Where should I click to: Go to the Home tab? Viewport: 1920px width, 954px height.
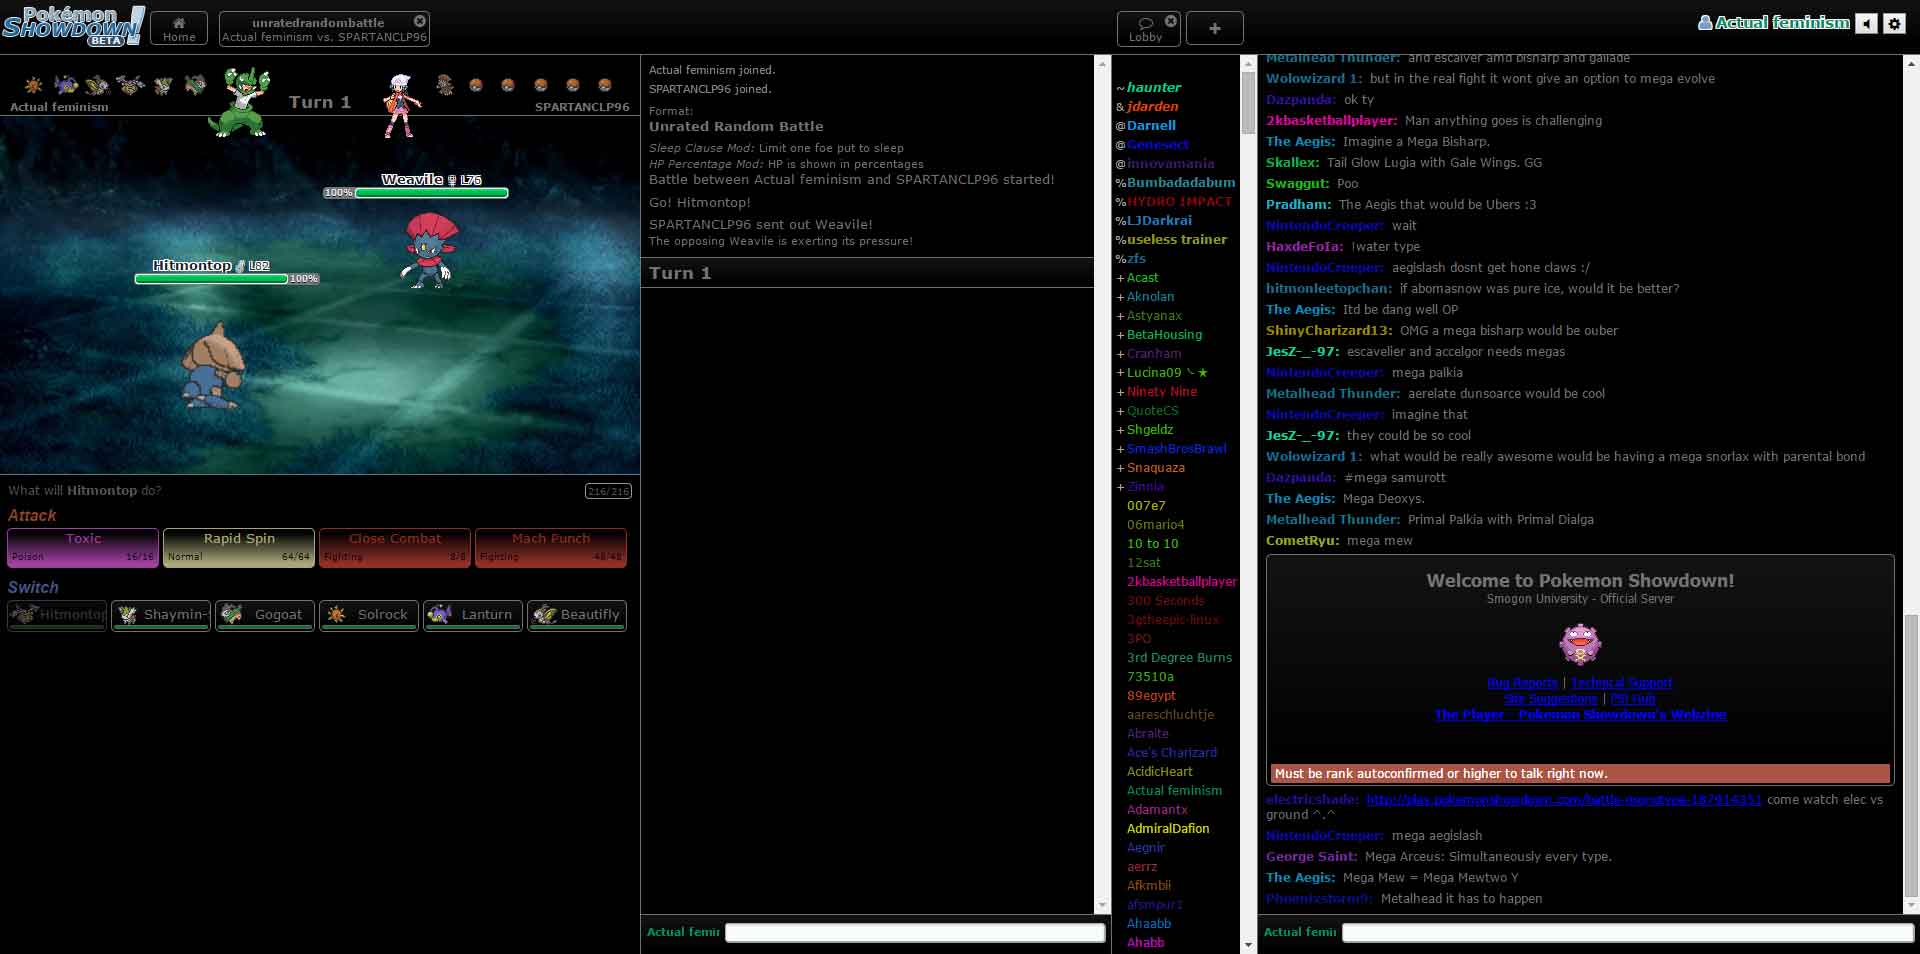click(x=179, y=28)
